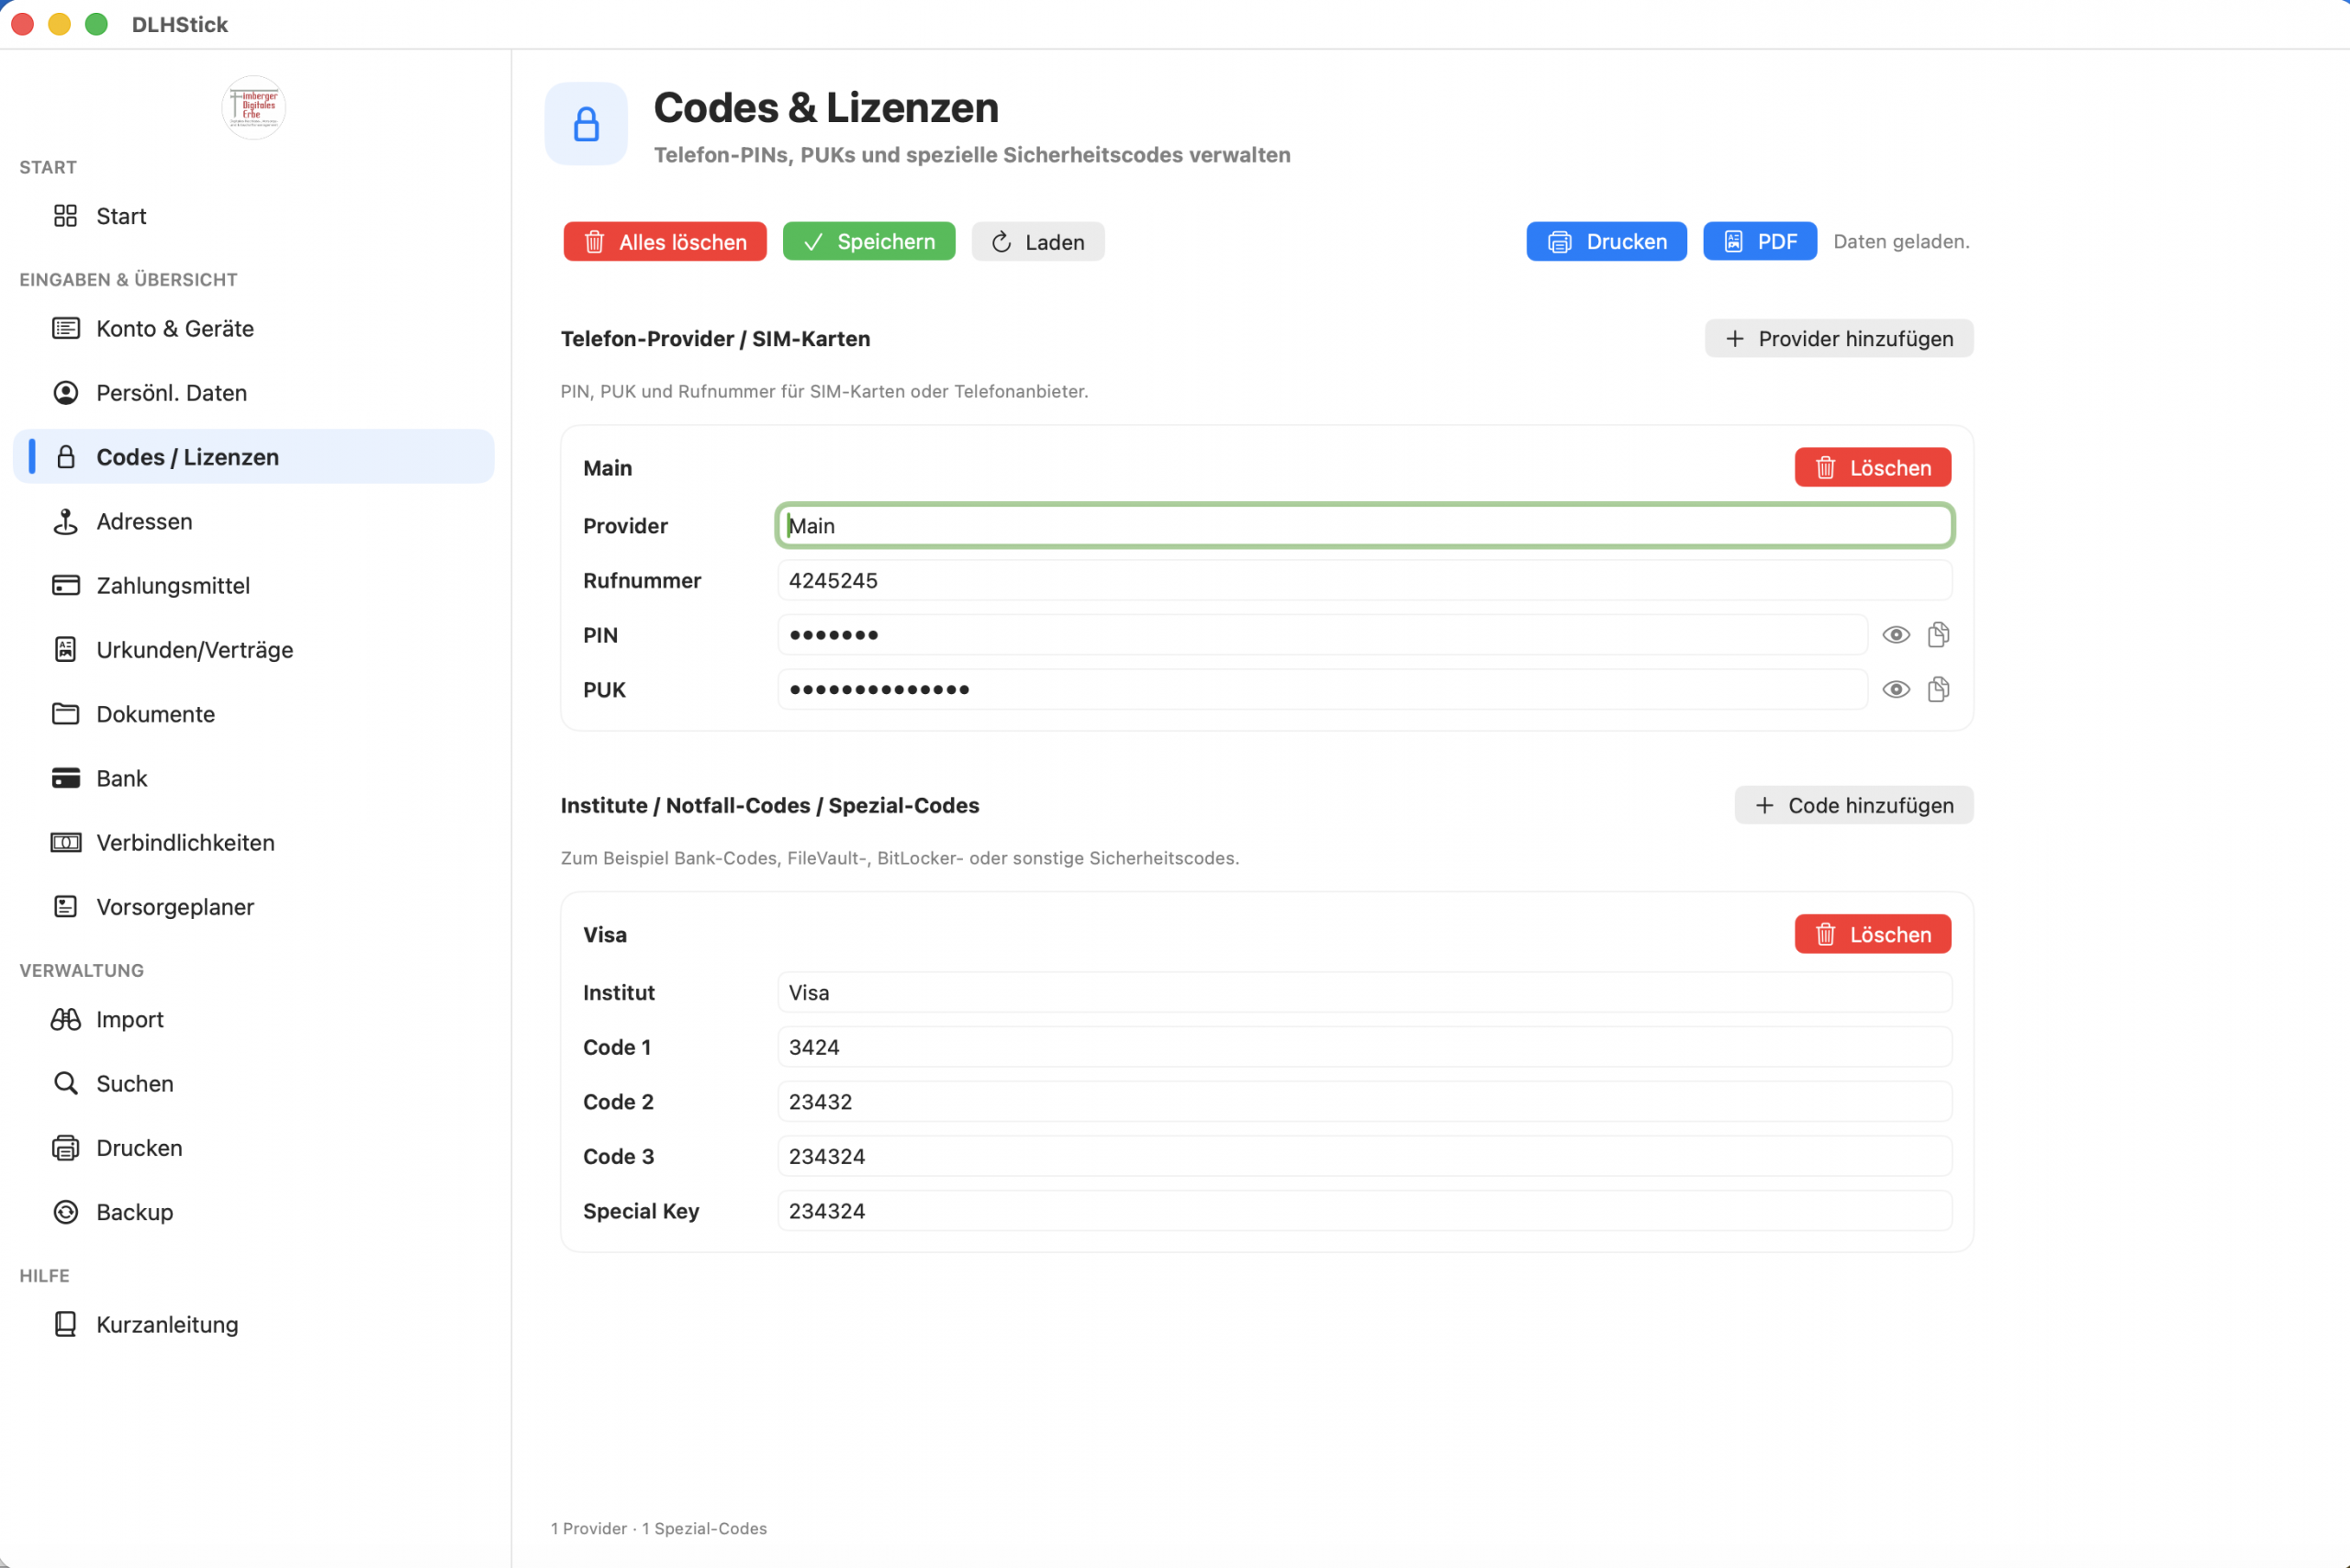Copy the PUK value icon
The width and height of the screenshot is (2350, 1568).
(1938, 690)
